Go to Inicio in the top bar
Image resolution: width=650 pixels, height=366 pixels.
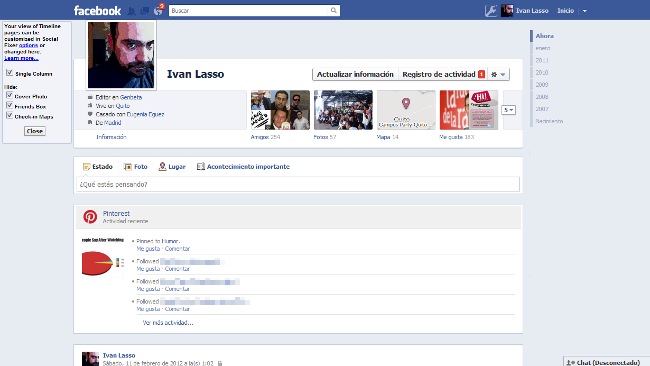point(565,11)
